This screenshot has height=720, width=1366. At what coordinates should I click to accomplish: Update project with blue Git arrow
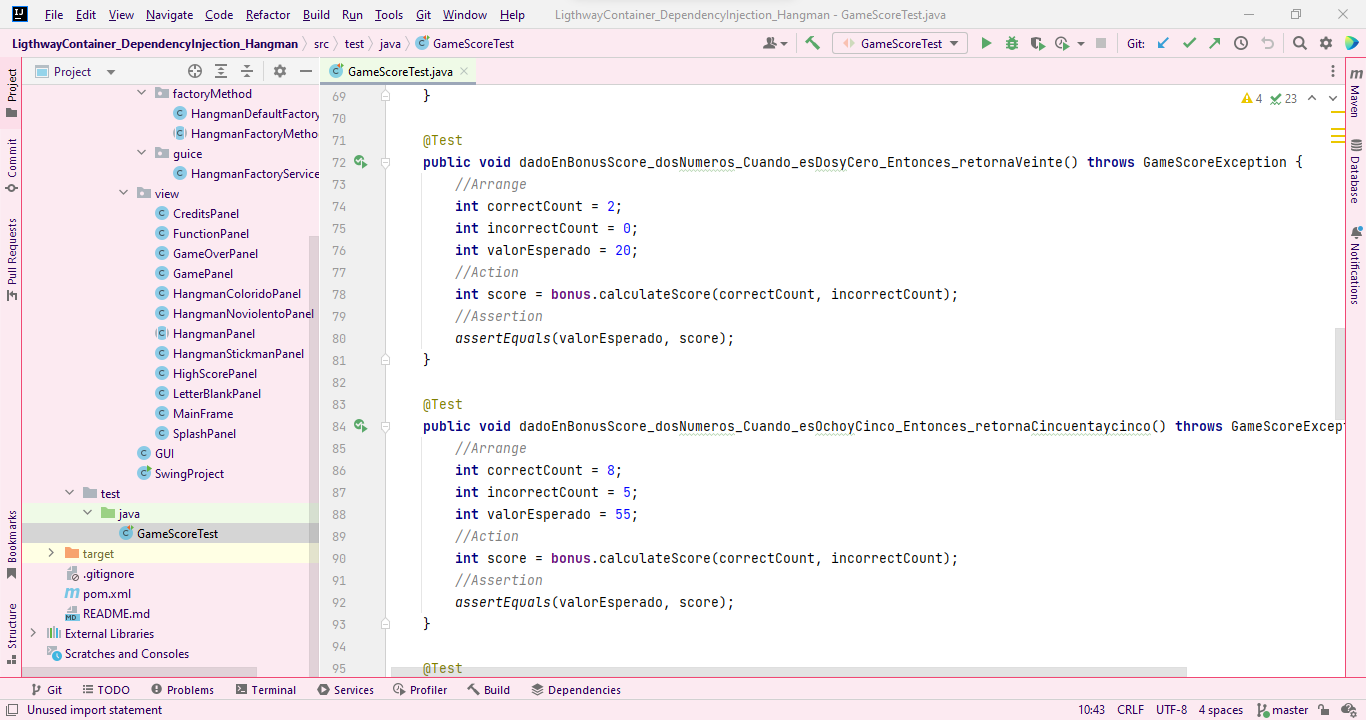pos(1164,43)
